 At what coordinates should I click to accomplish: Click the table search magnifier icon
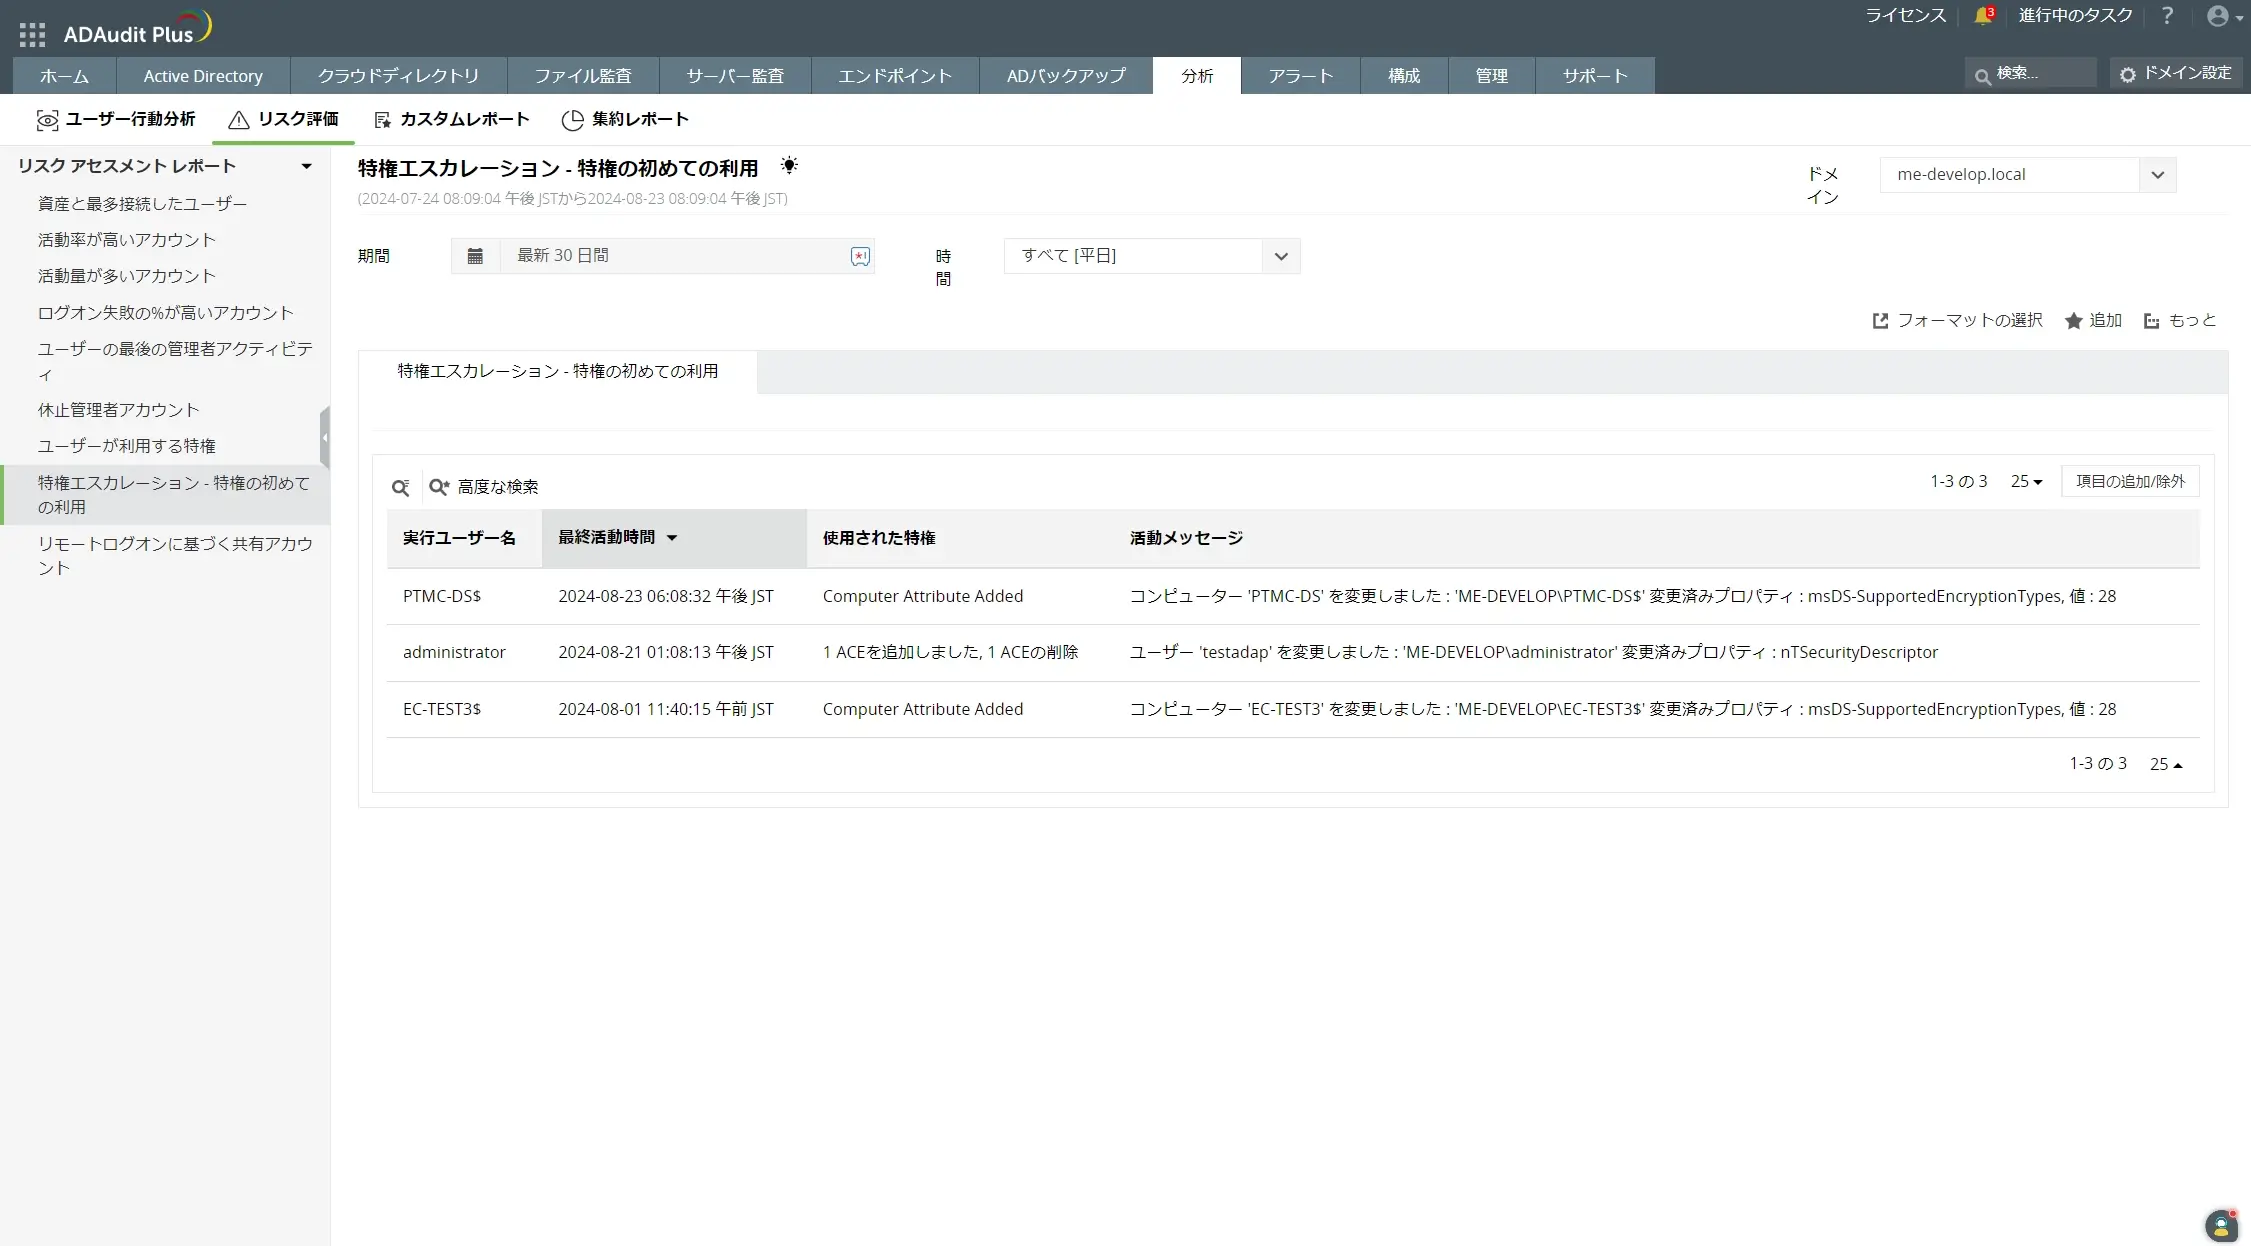click(400, 487)
